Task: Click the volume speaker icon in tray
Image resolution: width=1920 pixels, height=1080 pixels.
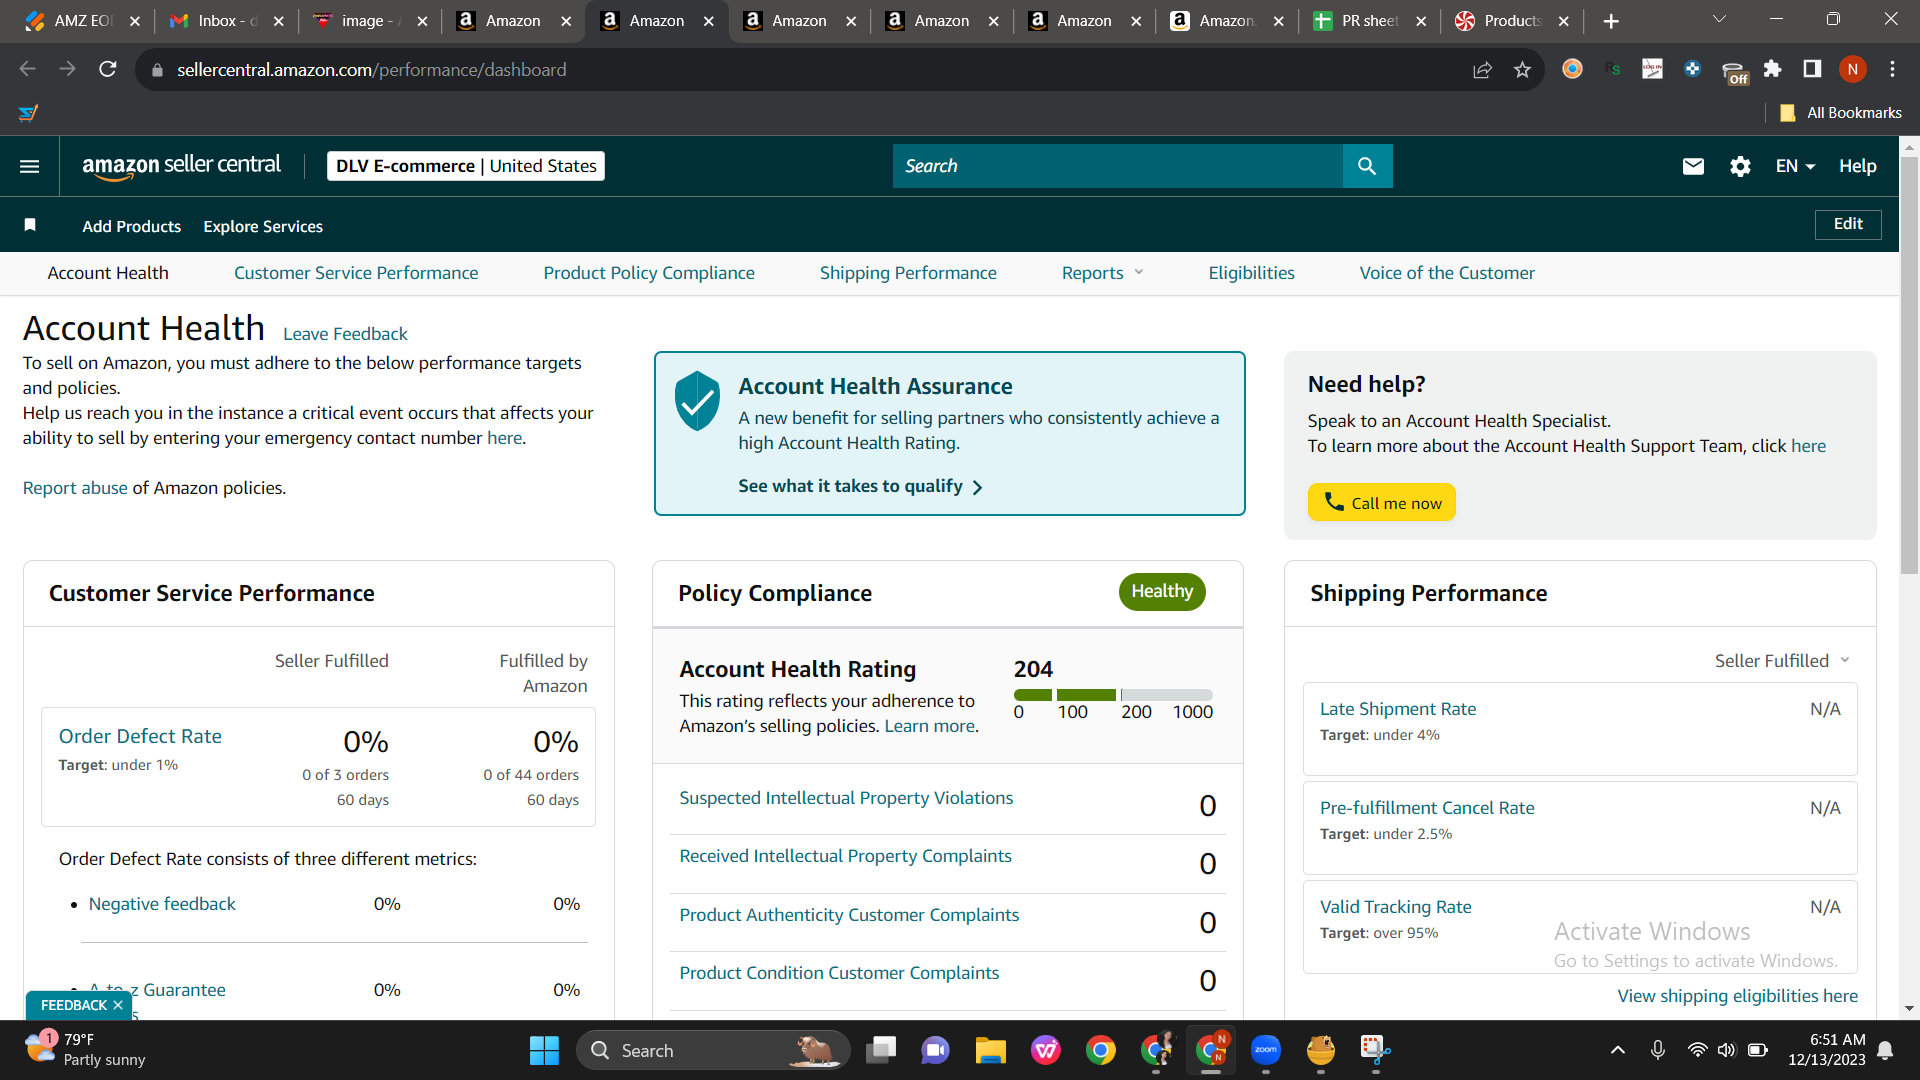Action: pyautogui.click(x=1726, y=1050)
